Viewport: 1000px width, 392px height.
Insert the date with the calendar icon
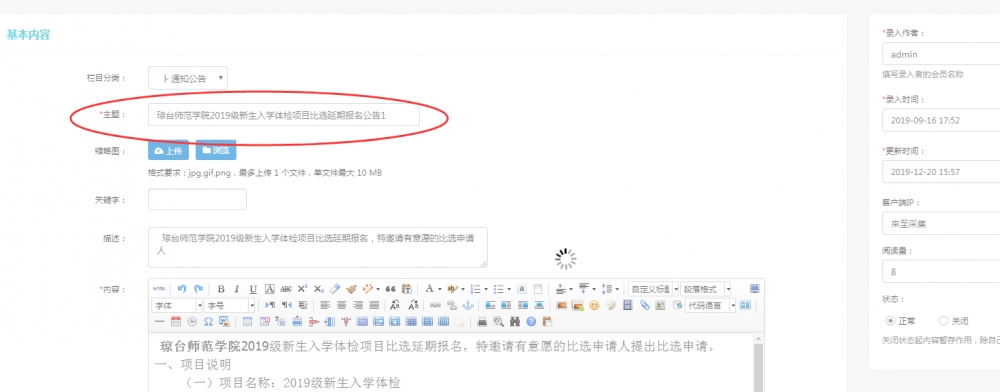click(176, 321)
